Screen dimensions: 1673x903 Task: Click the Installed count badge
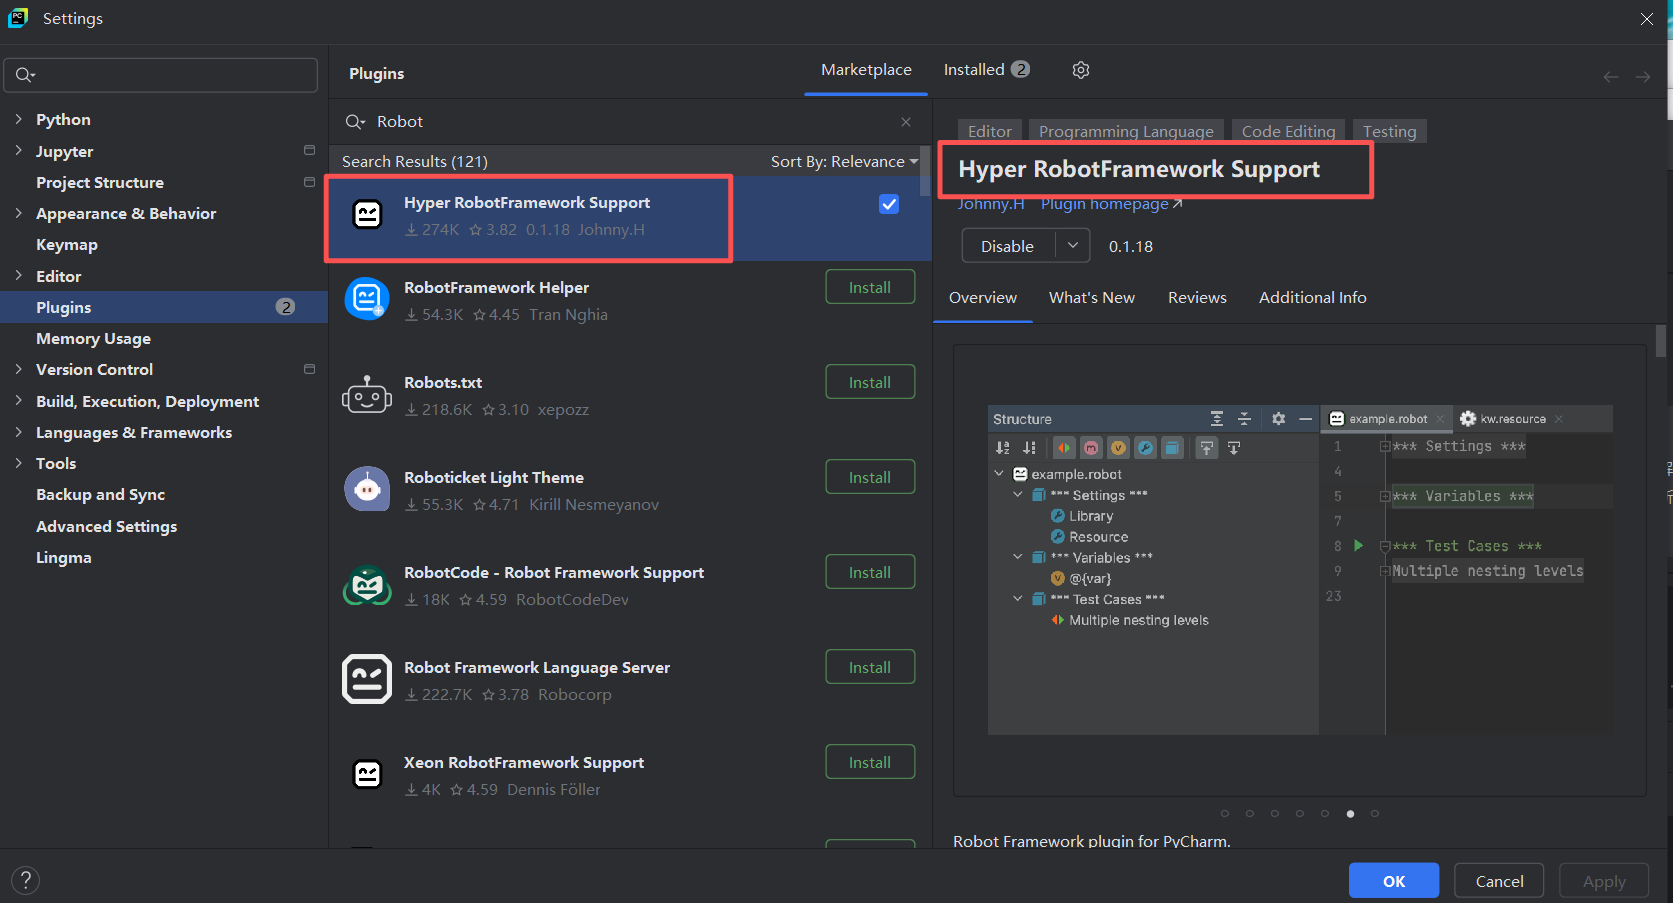[x=1020, y=69]
